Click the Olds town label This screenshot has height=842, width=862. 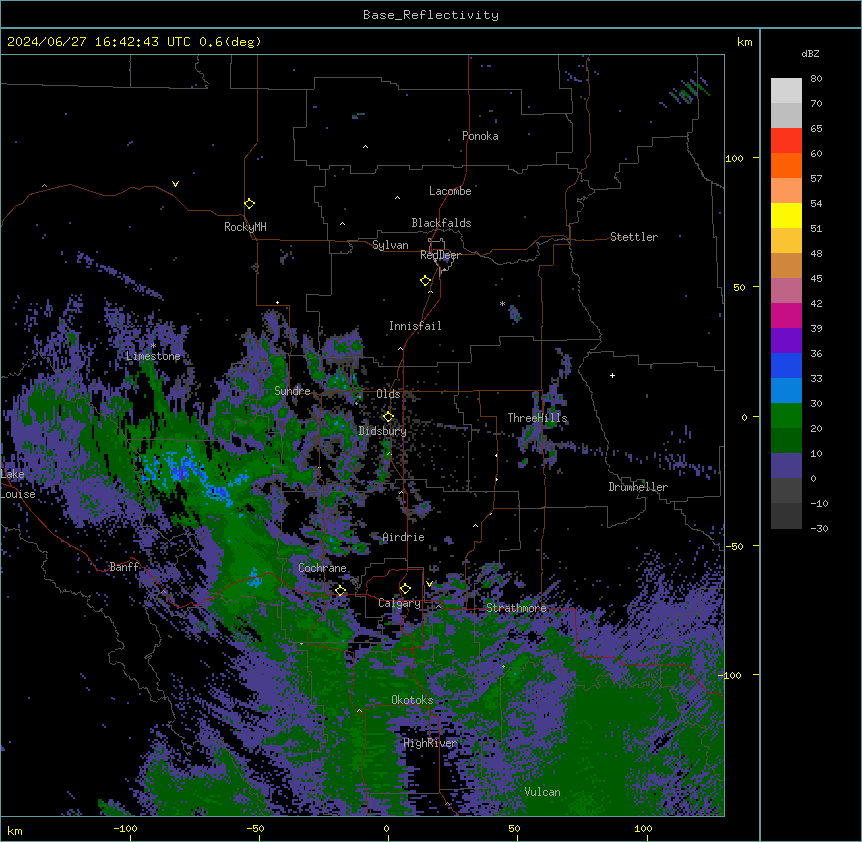pyautogui.click(x=388, y=394)
